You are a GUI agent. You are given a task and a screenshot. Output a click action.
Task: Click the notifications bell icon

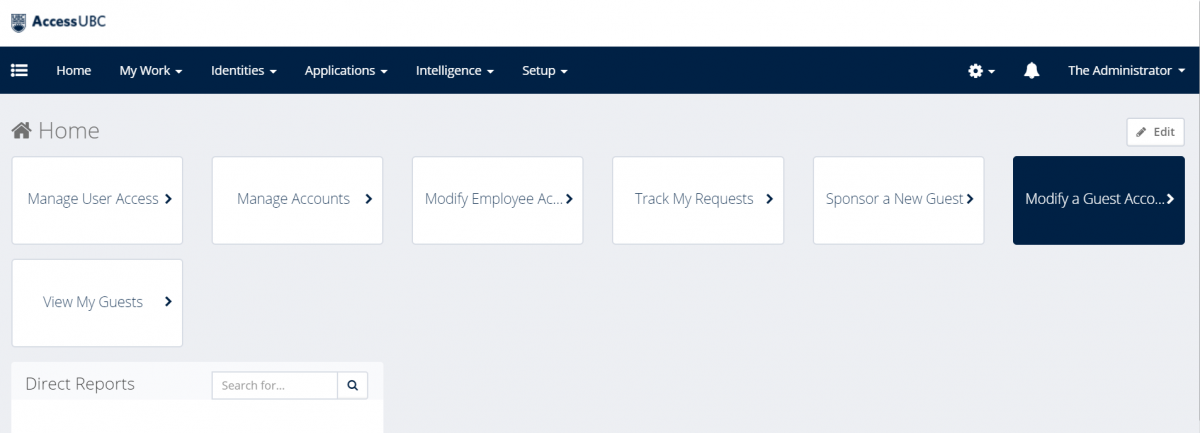pos(1031,70)
